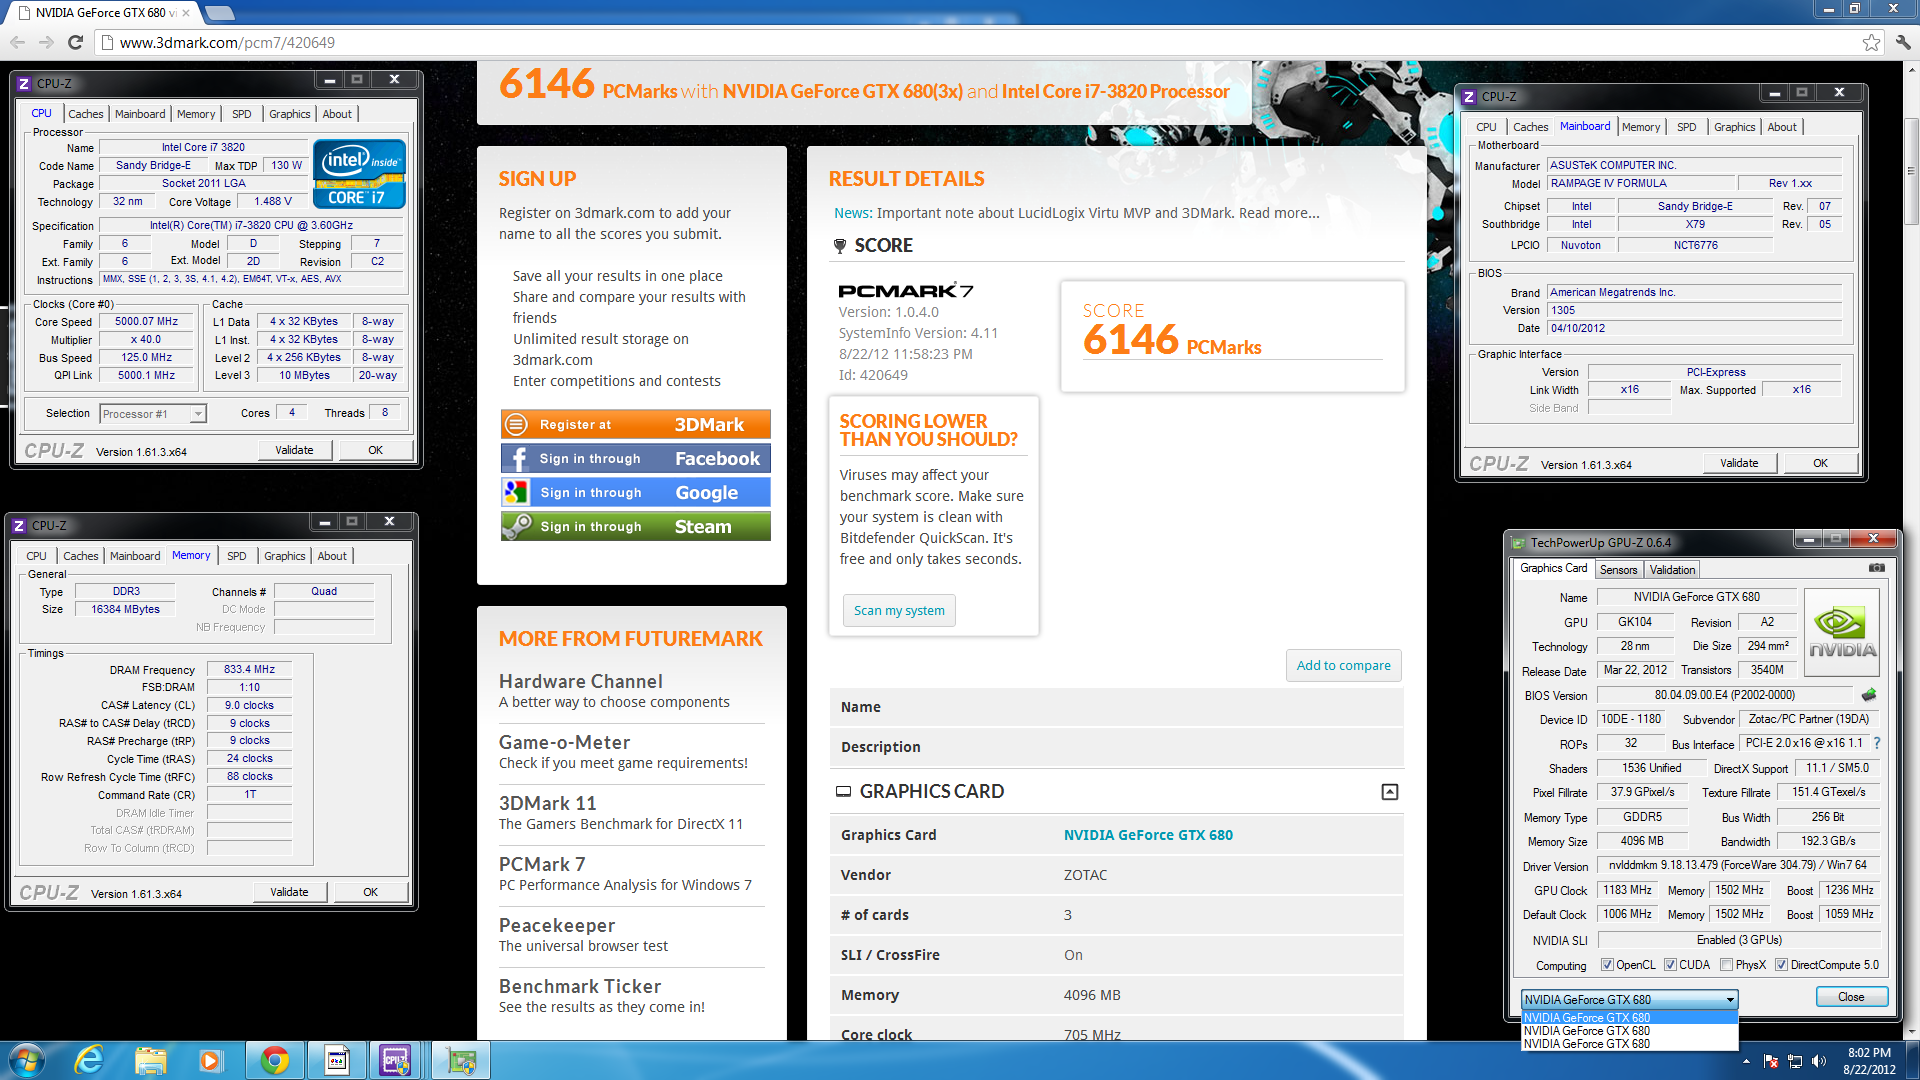Click the GPU-Z screenshot camera icon

pos(1876,568)
